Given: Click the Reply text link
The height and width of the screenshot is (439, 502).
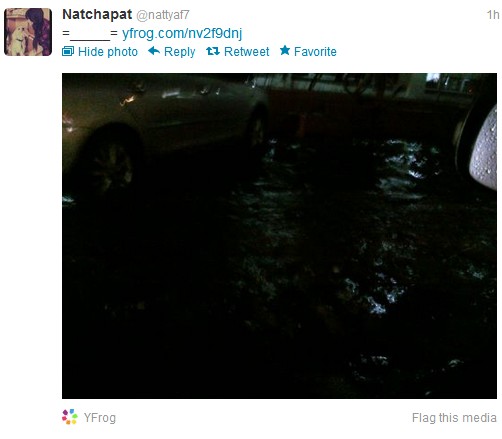Looking at the screenshot, I should 180,52.
